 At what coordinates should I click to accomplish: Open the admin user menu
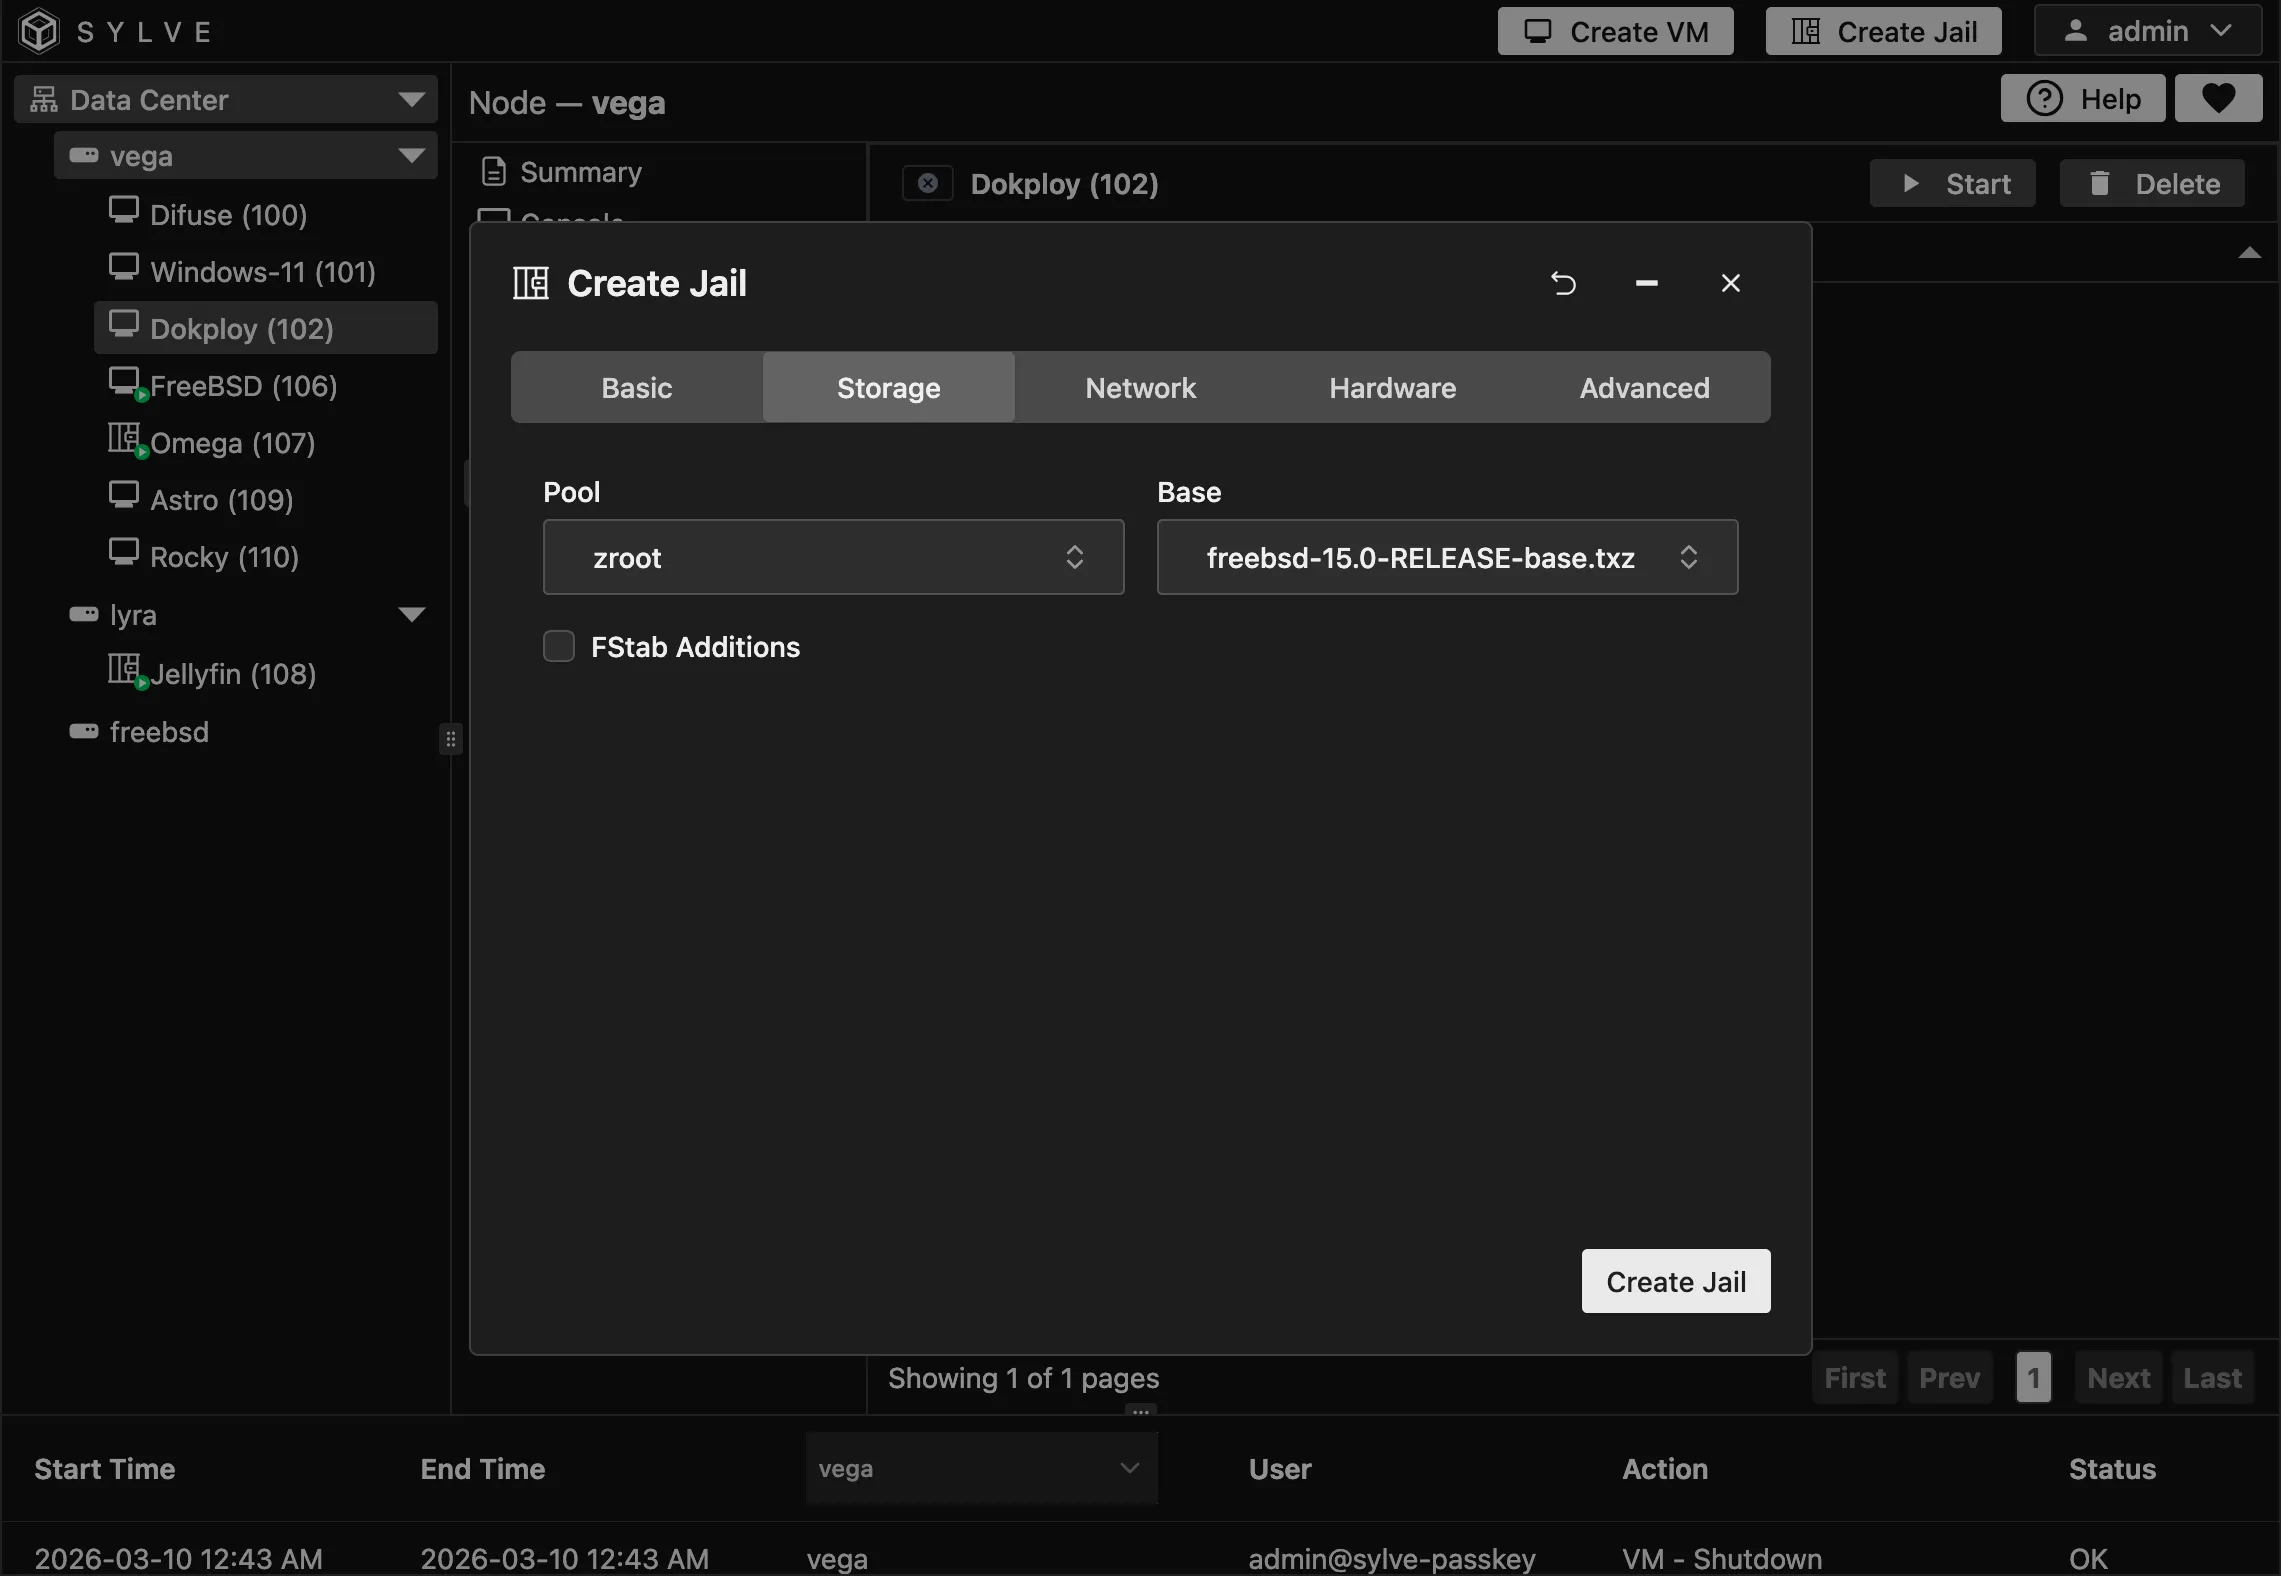(2147, 31)
